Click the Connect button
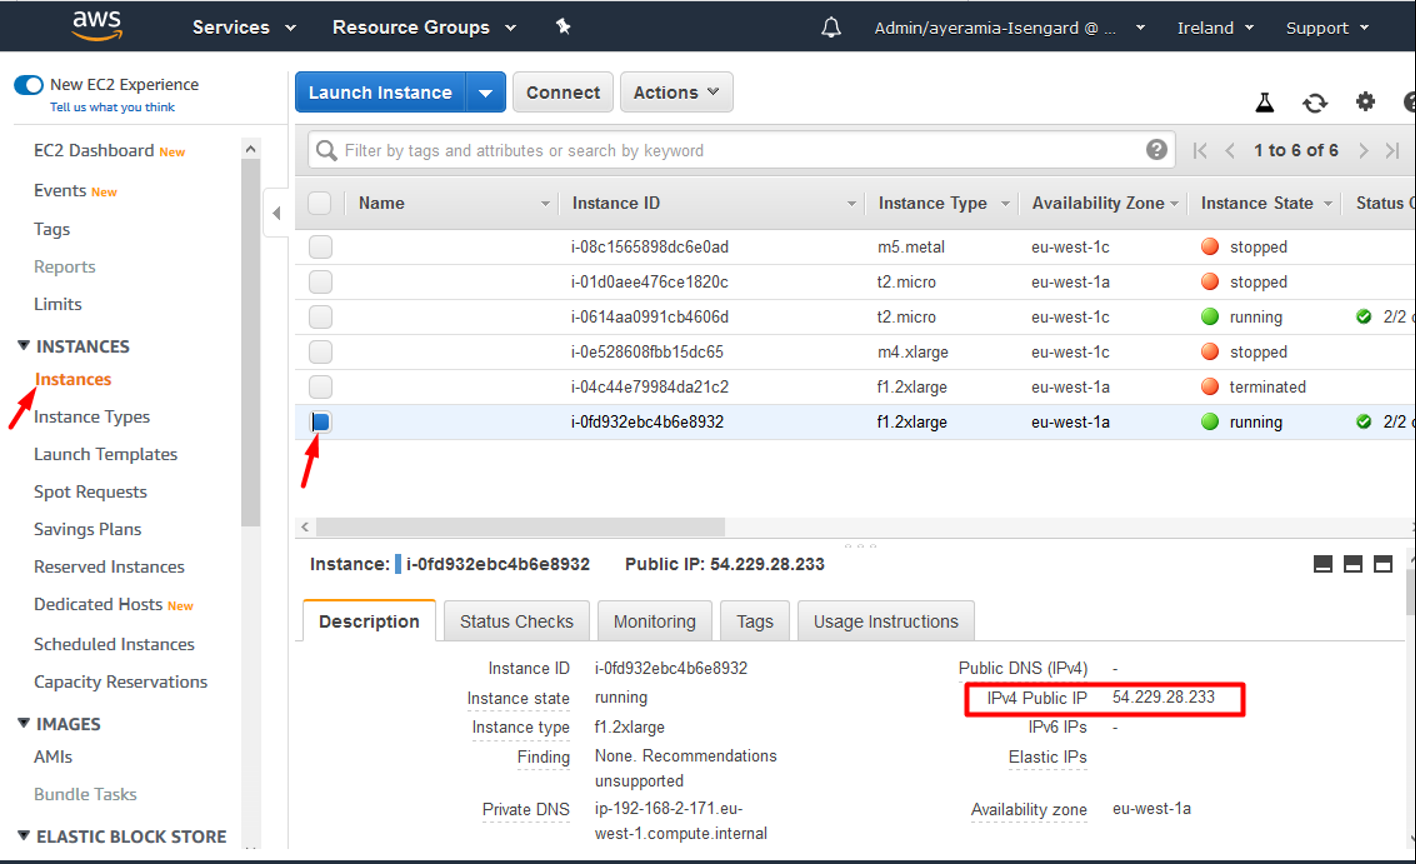 click(x=563, y=92)
